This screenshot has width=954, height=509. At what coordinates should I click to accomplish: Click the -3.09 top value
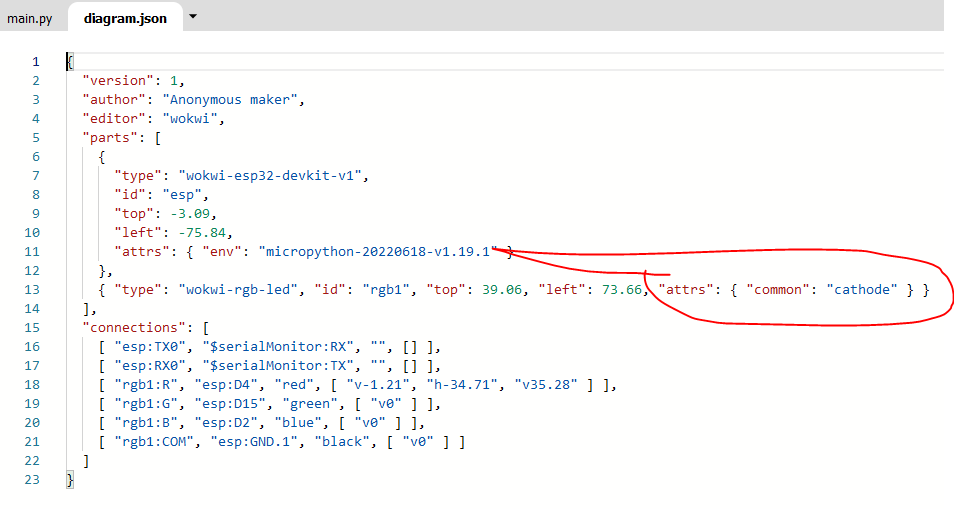point(190,213)
